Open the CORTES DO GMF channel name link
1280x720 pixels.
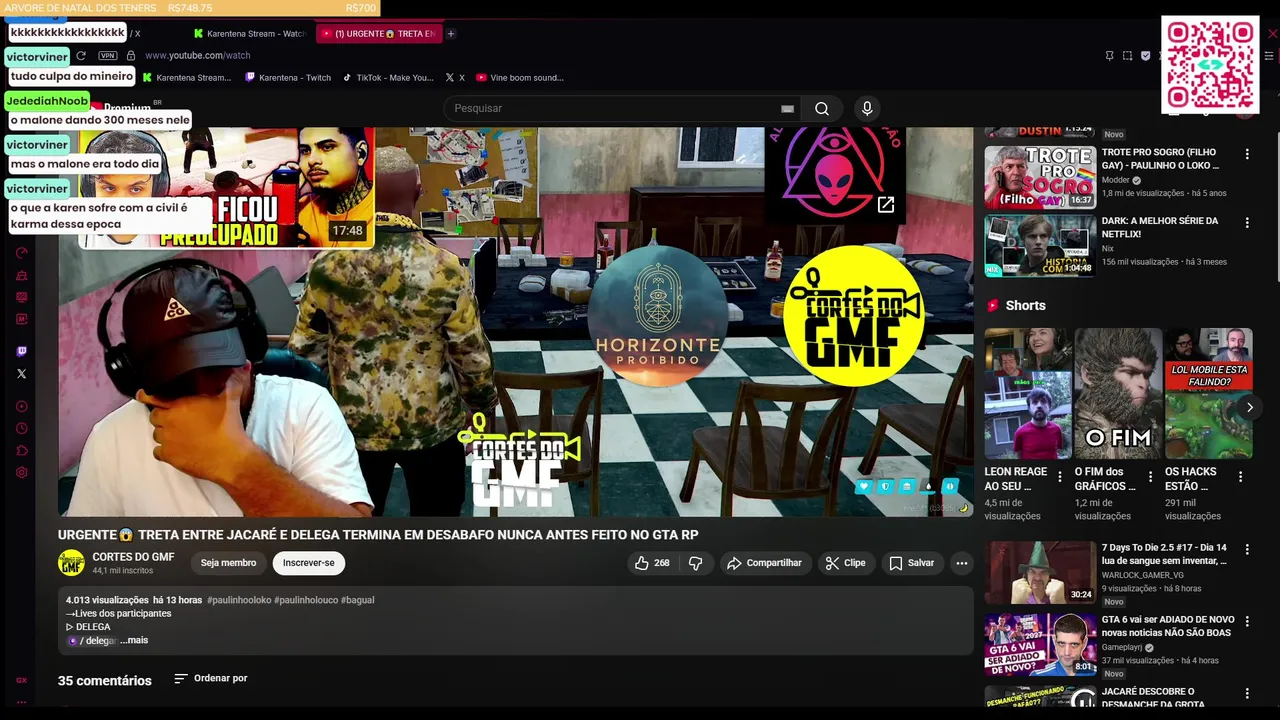(x=133, y=557)
